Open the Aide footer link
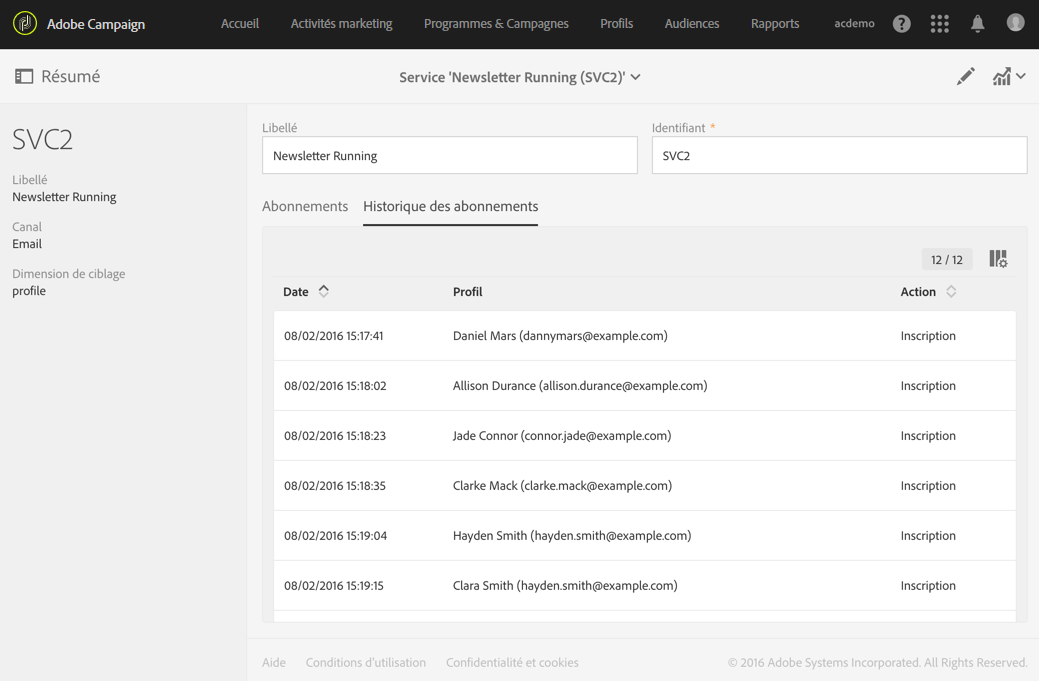Screen dimensions: 1039x681 coord(274,662)
